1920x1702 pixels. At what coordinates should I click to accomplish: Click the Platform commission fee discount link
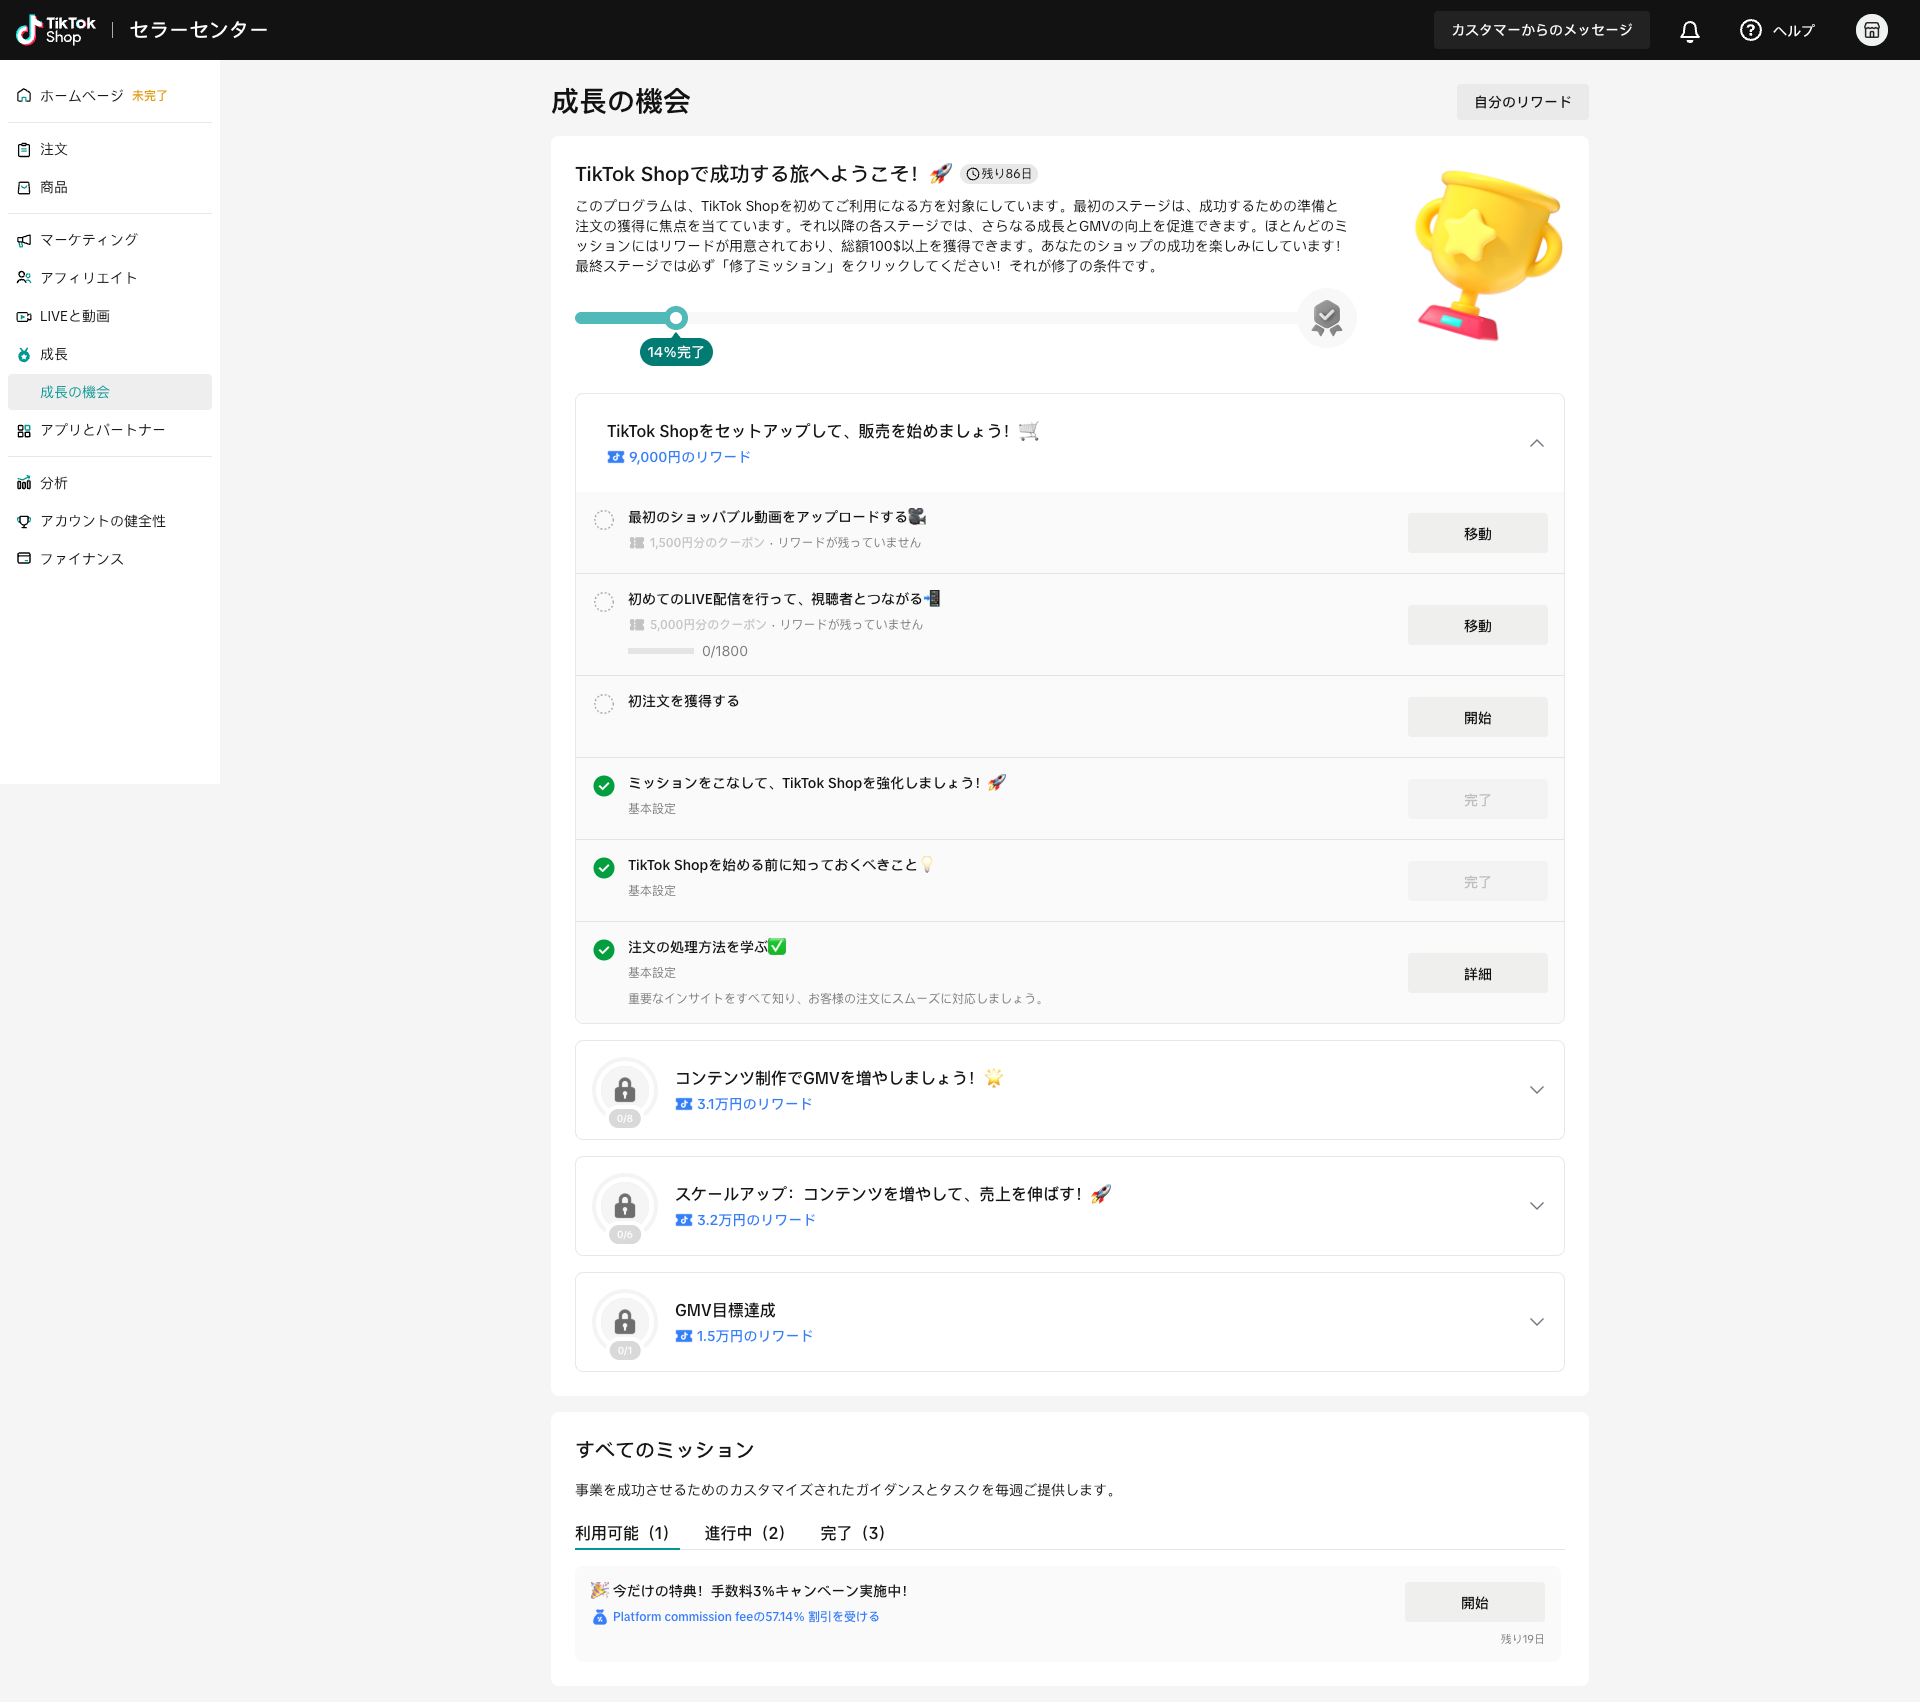pos(746,1617)
